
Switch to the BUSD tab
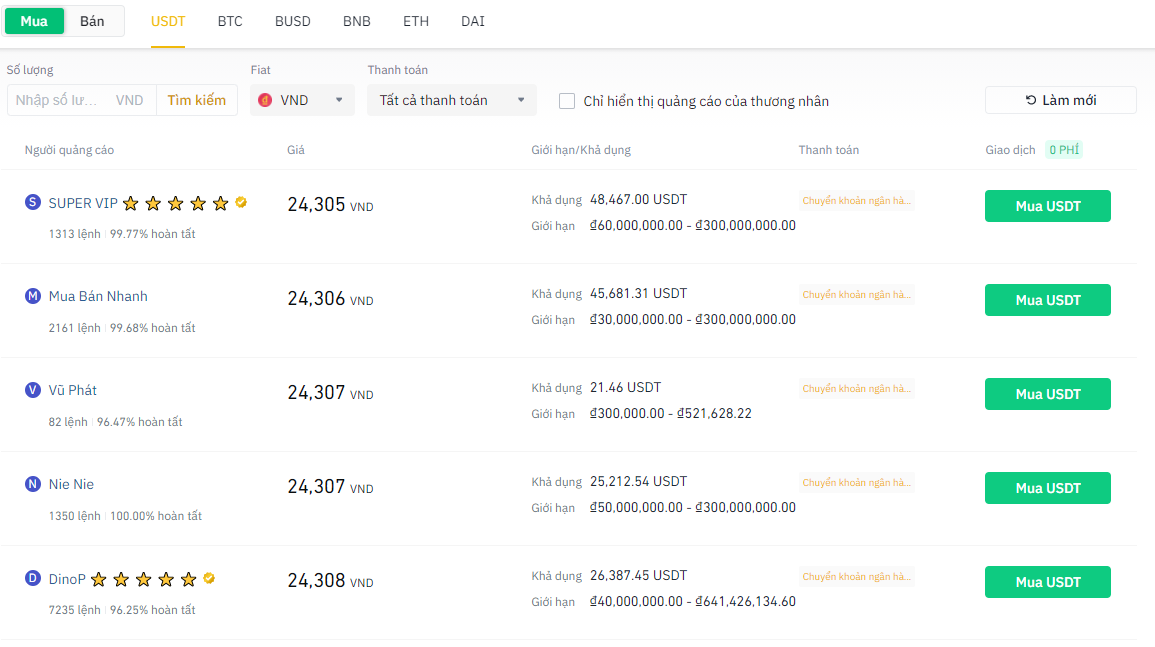click(x=293, y=21)
